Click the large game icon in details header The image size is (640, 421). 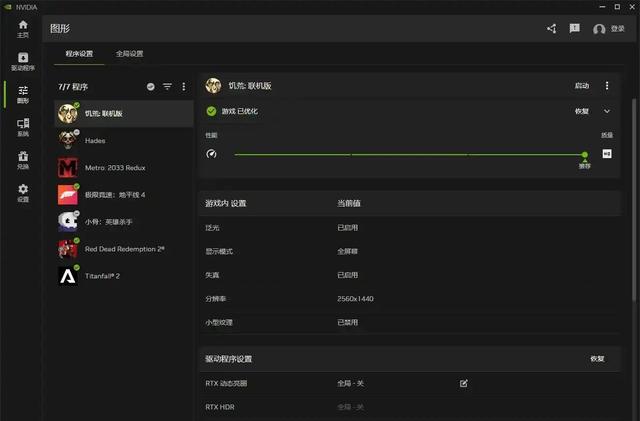(213, 85)
